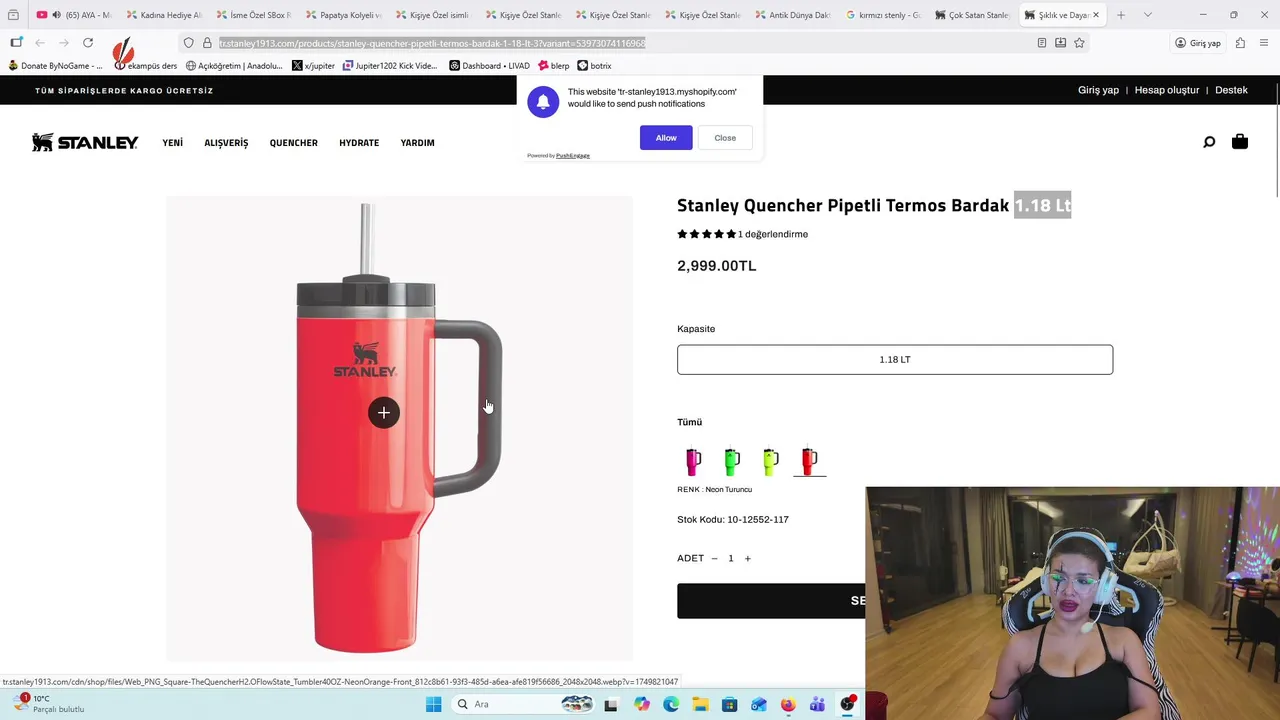
Task: Open the YARDIM menu
Action: point(417,143)
